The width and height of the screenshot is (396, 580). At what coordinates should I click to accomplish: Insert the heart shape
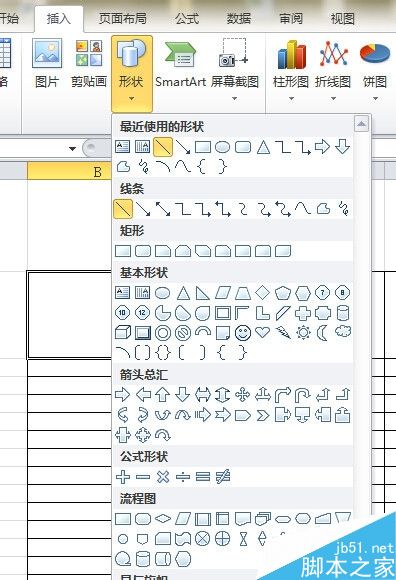pyautogui.click(x=263, y=332)
